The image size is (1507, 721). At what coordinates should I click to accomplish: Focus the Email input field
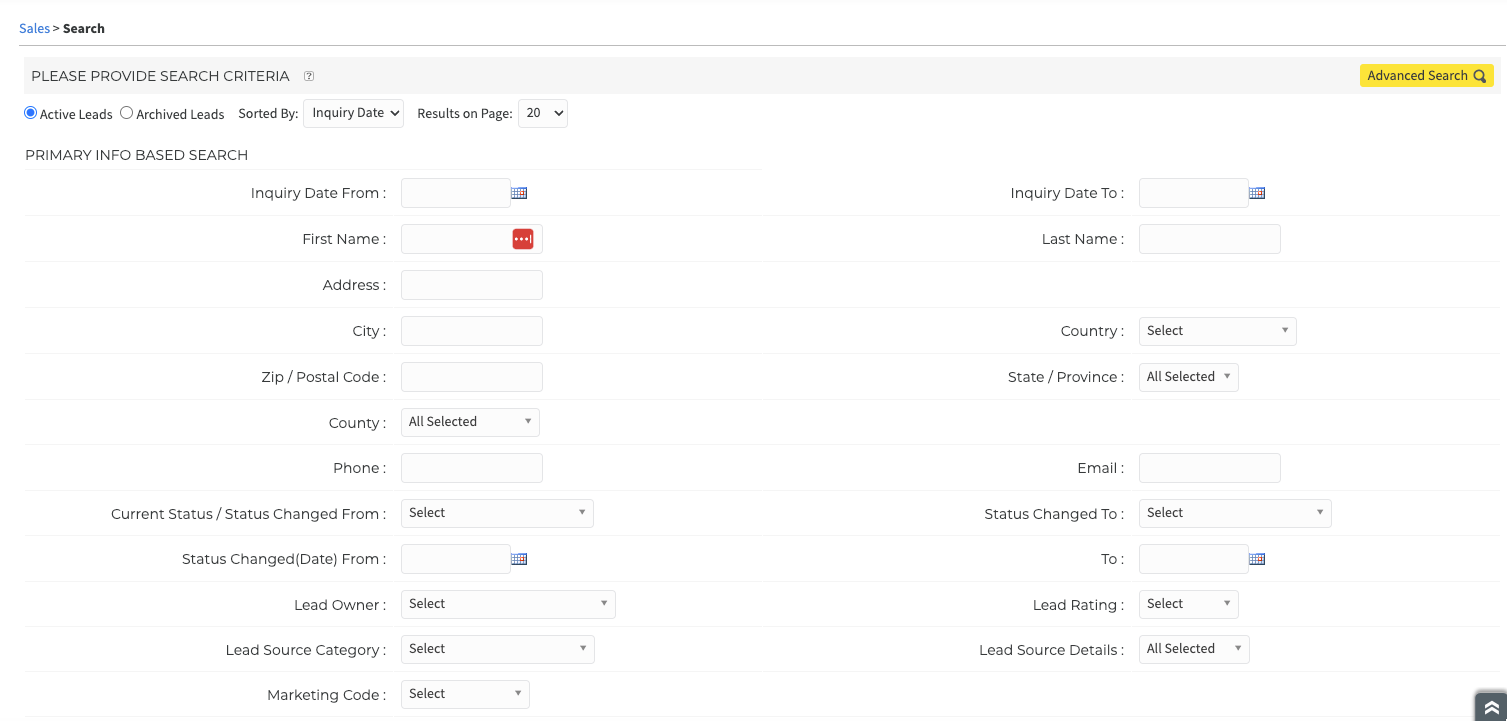point(1209,468)
